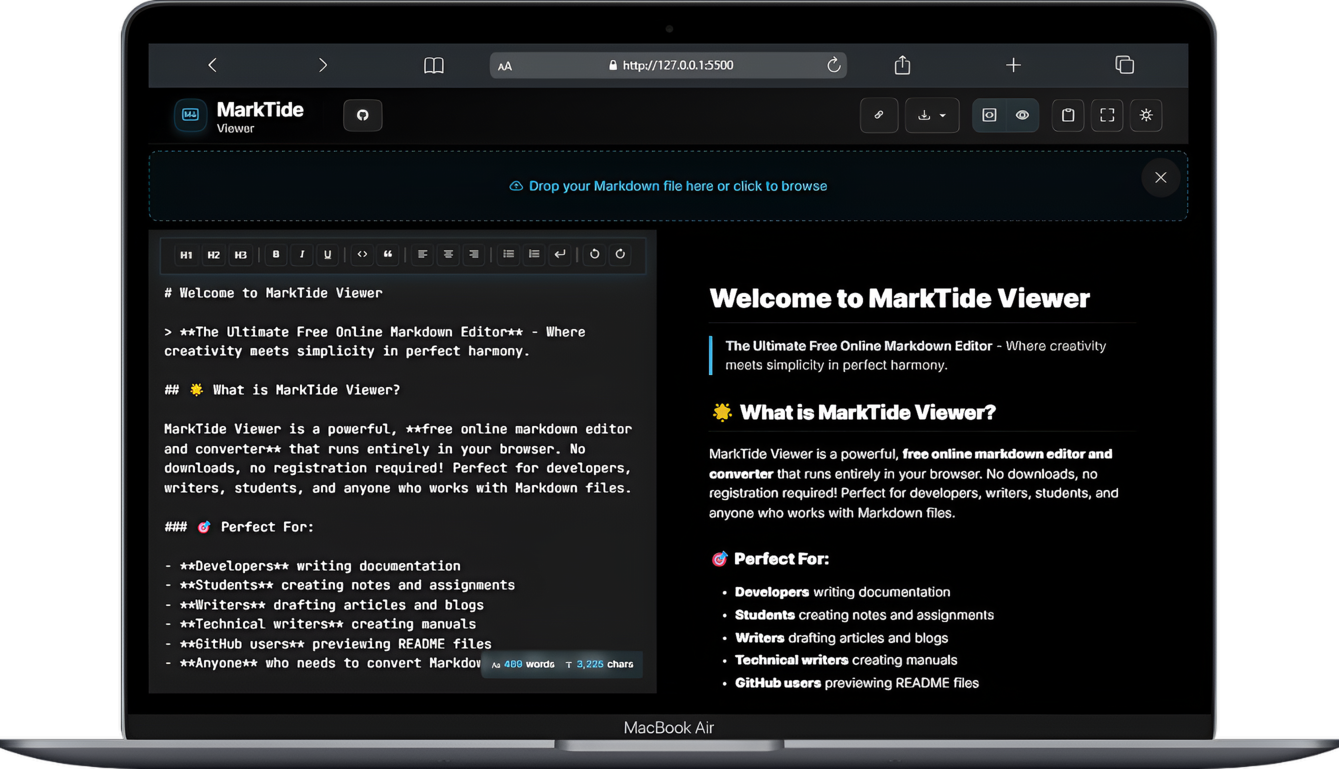
Task: Go back in the browser
Action: 212,65
